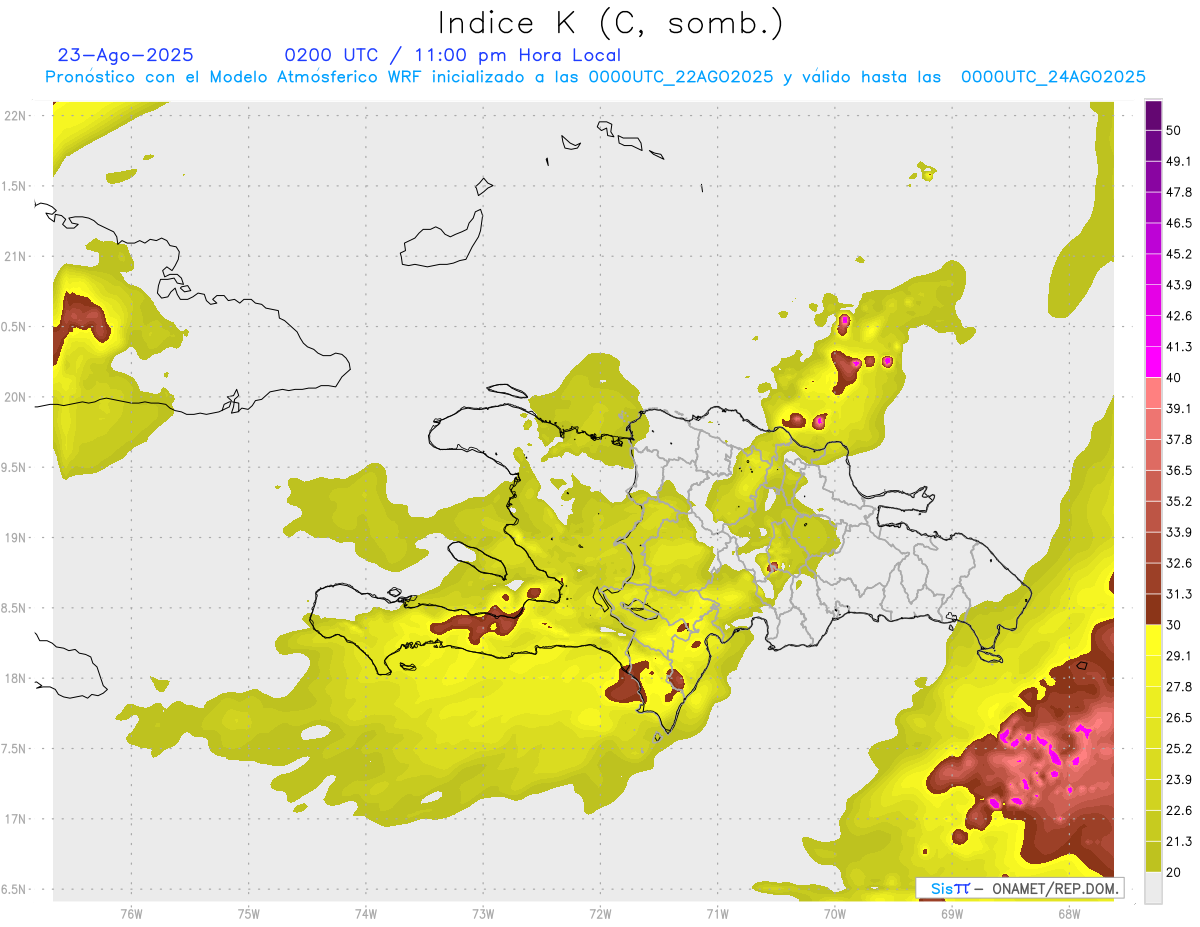1200x927 pixels.
Task: Click the gray swatch below 20 on colorbar
Action: point(1153,888)
